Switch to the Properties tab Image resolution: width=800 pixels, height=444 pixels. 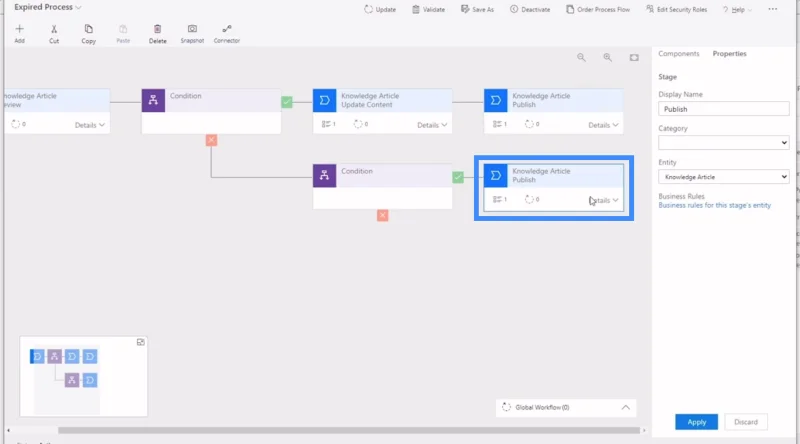(x=729, y=54)
